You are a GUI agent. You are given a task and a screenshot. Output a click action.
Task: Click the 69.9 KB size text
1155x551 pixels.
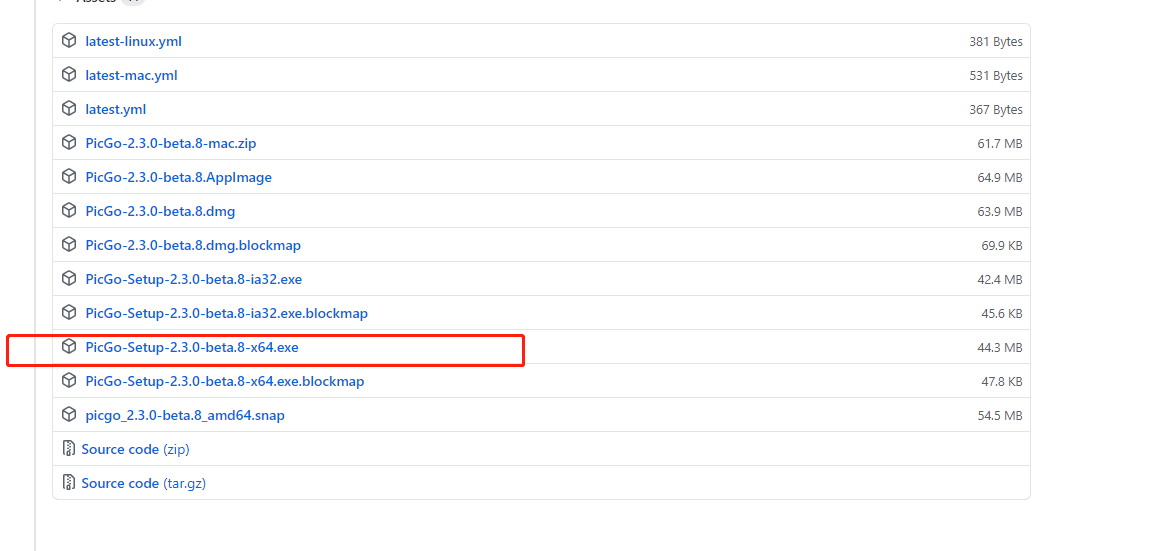[x=1002, y=245]
